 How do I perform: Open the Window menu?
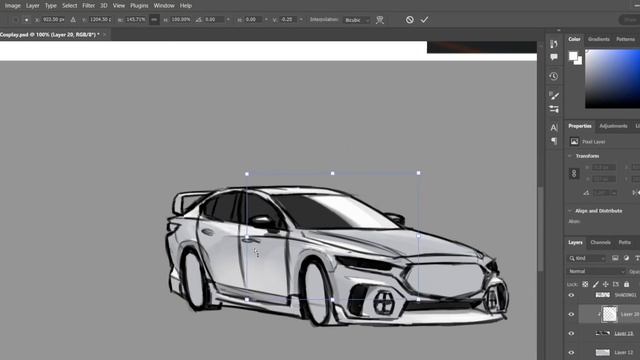[x=164, y=6]
